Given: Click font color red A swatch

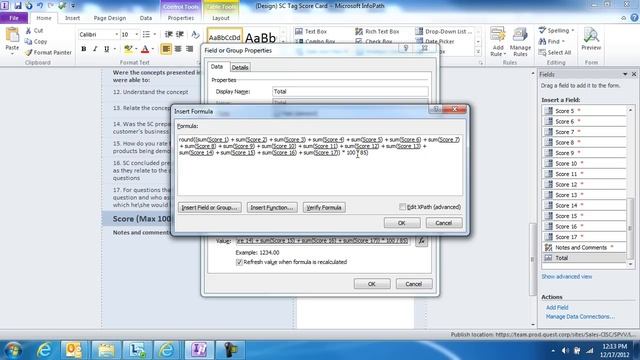Looking at the screenshot, I should [145, 49].
